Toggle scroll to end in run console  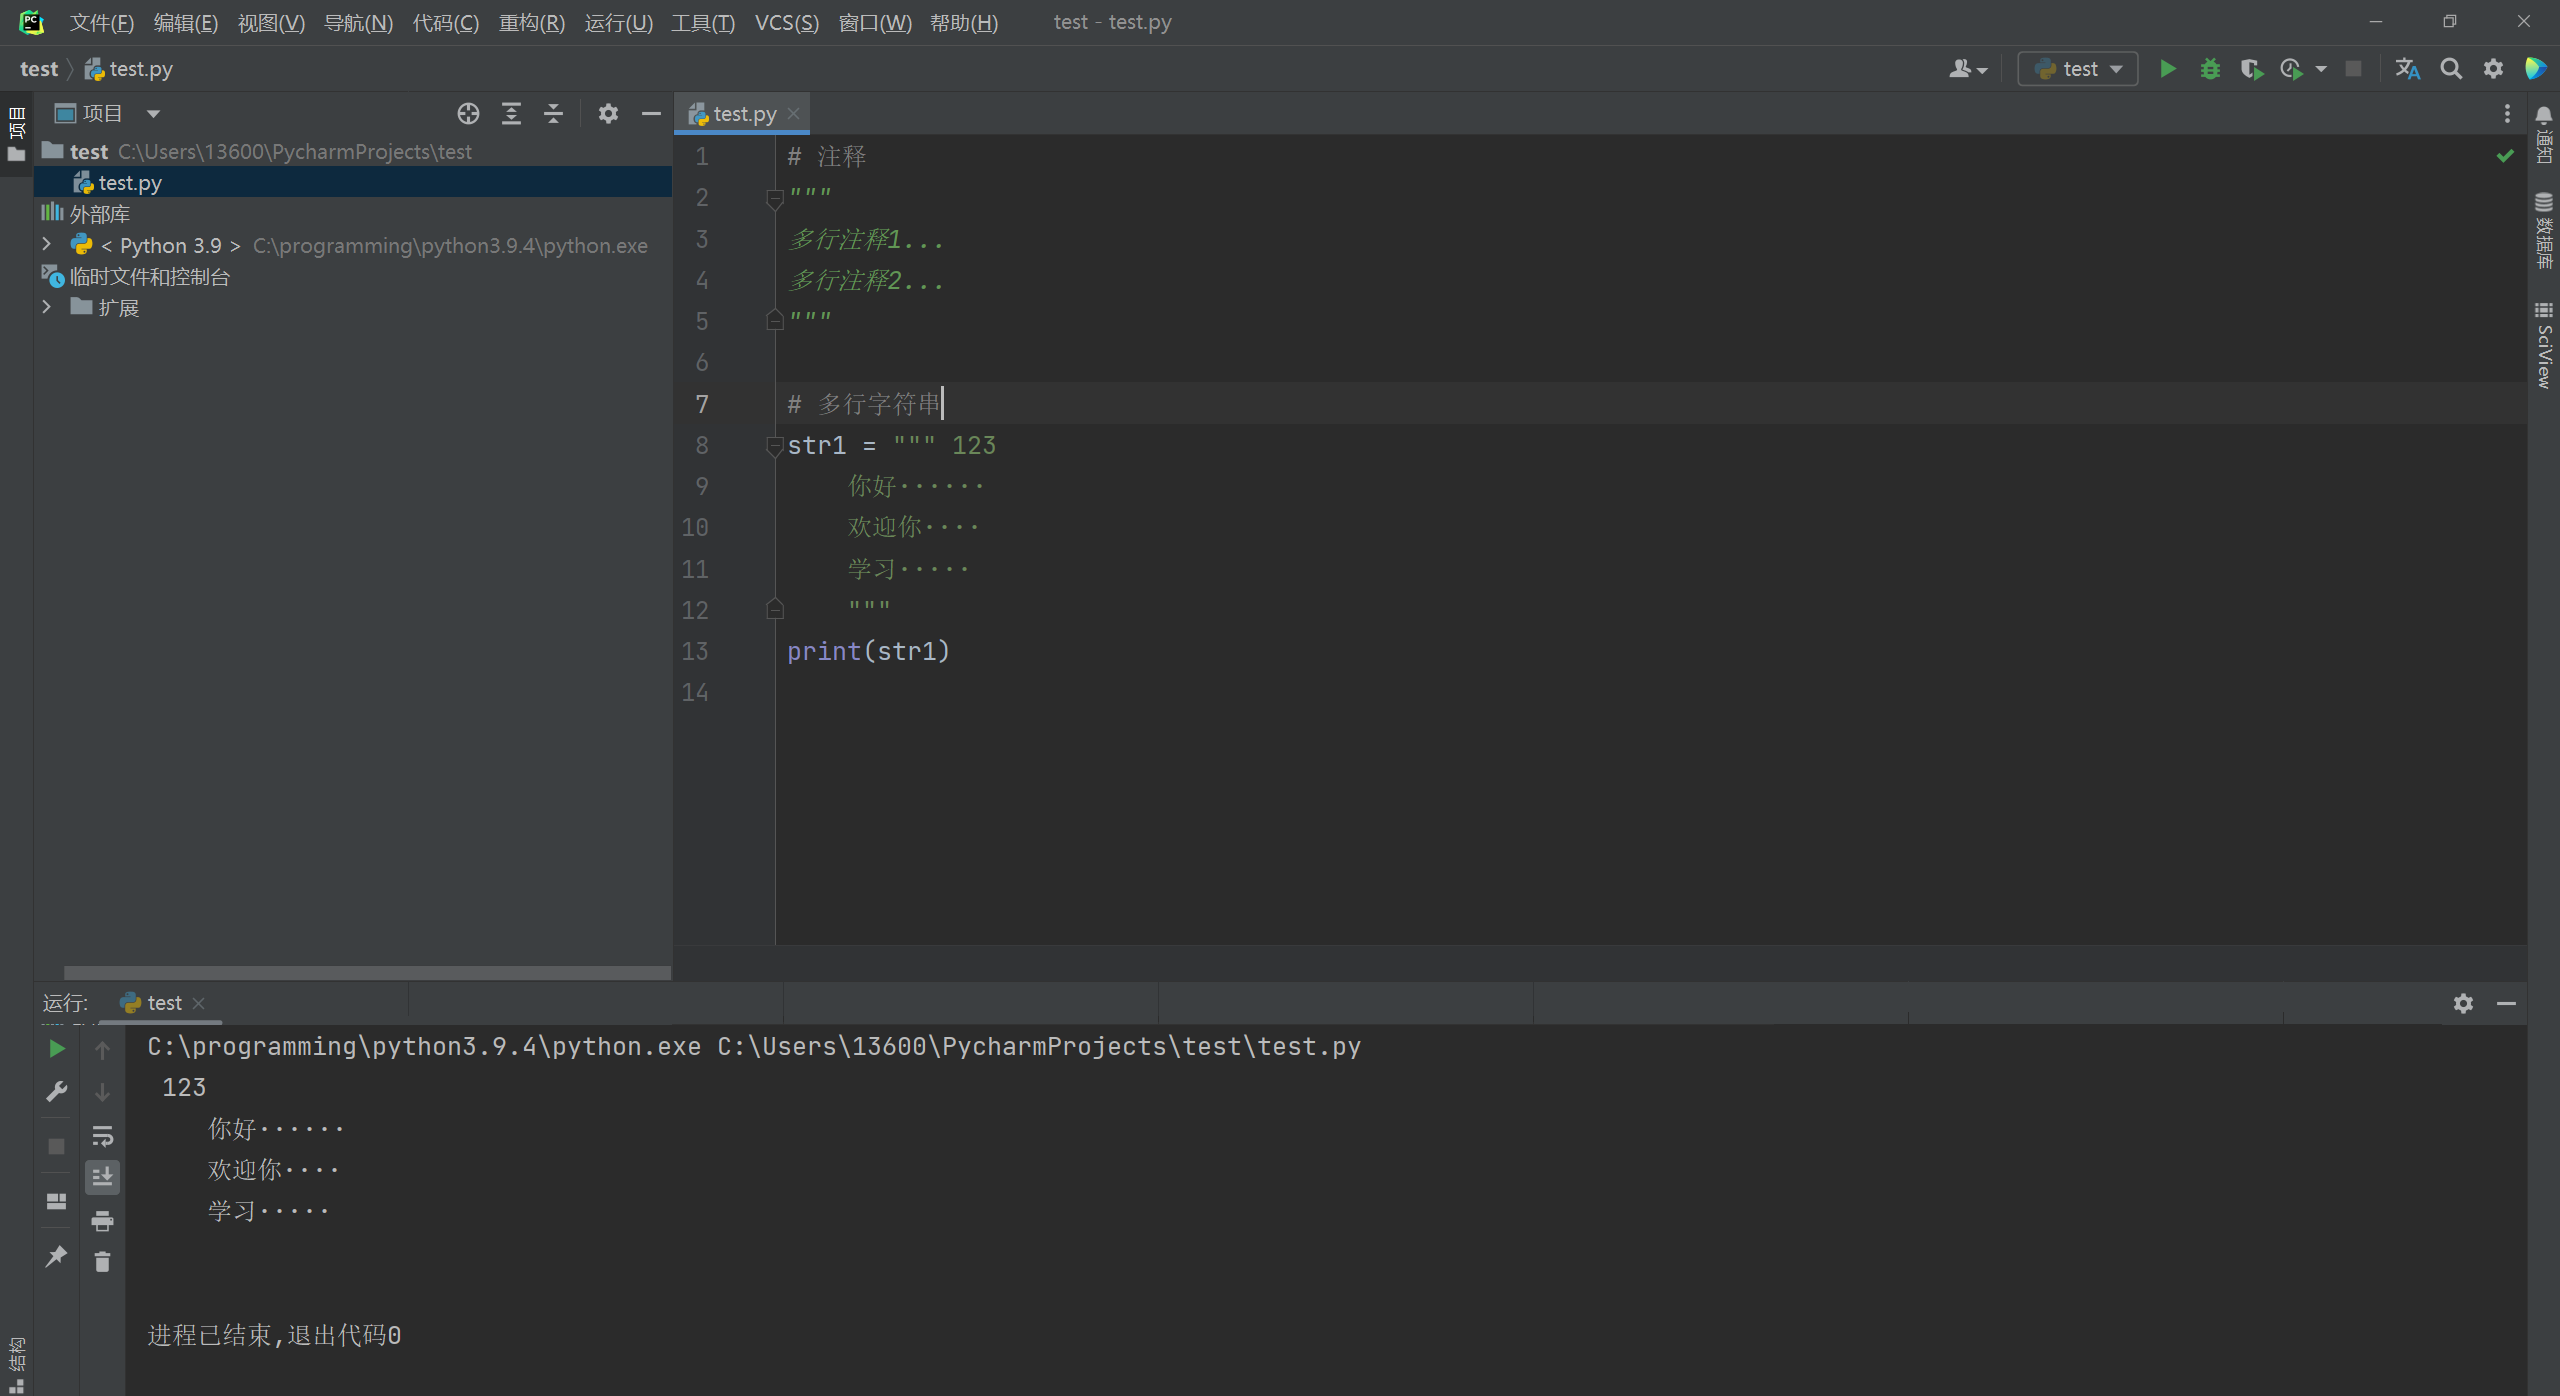tap(102, 1178)
